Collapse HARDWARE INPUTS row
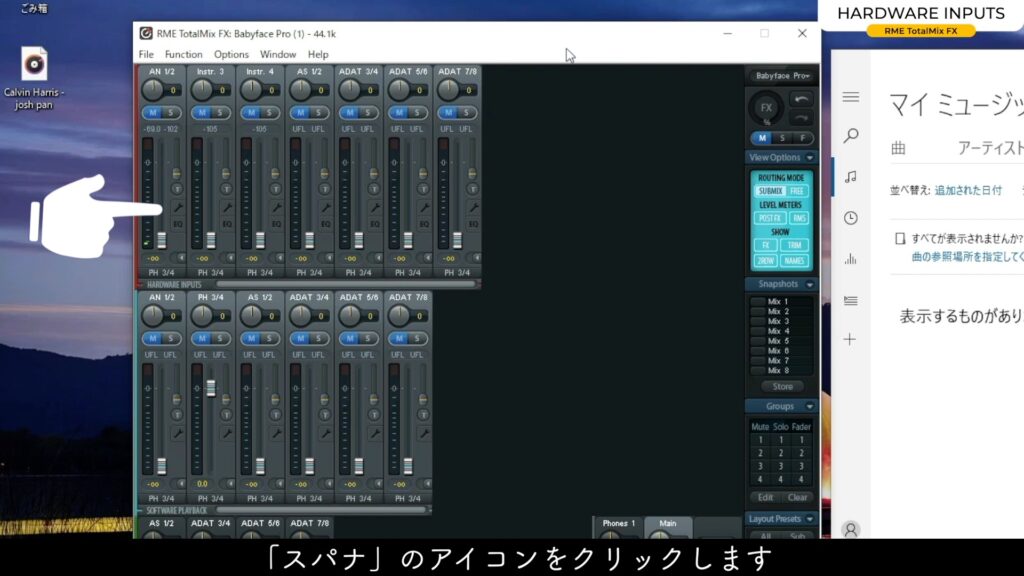 [x=140, y=285]
